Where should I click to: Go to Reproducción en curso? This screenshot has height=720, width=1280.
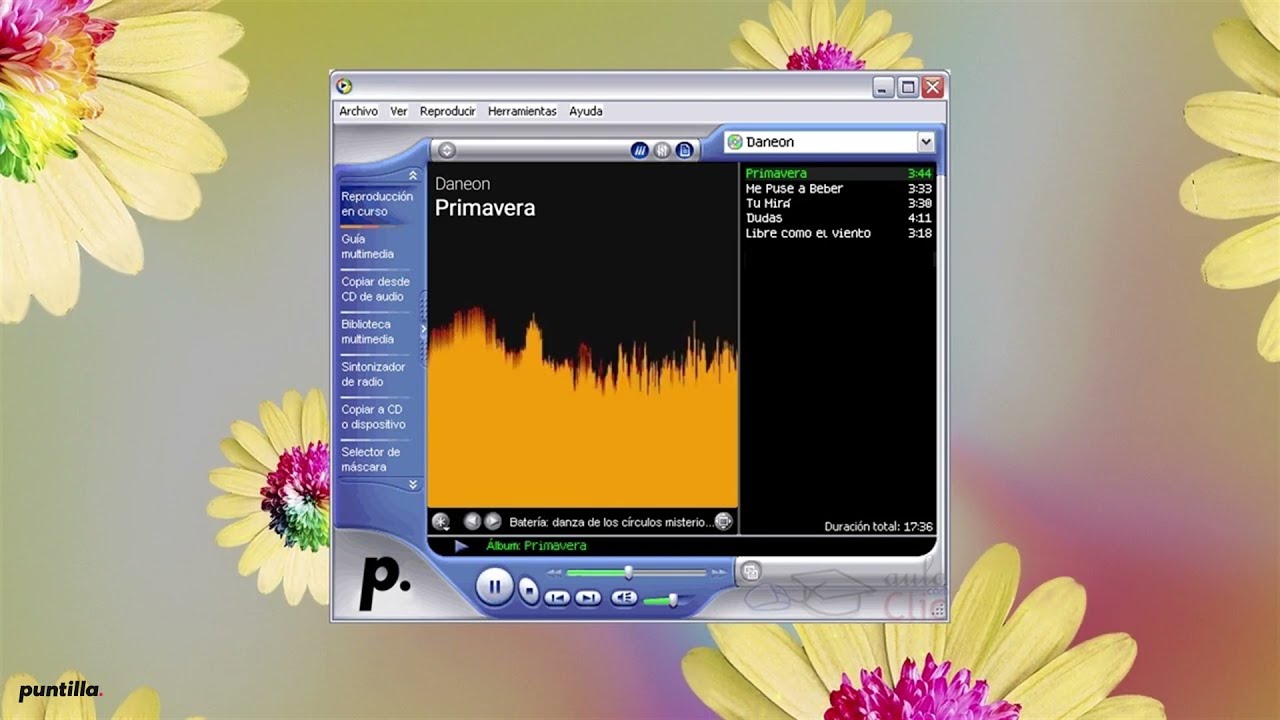point(377,204)
